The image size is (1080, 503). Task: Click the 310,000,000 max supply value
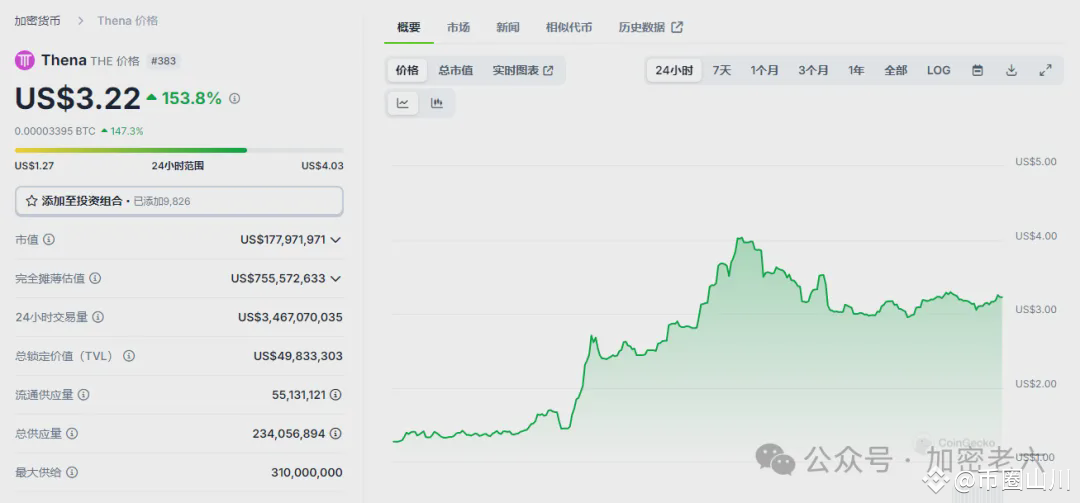pos(307,473)
